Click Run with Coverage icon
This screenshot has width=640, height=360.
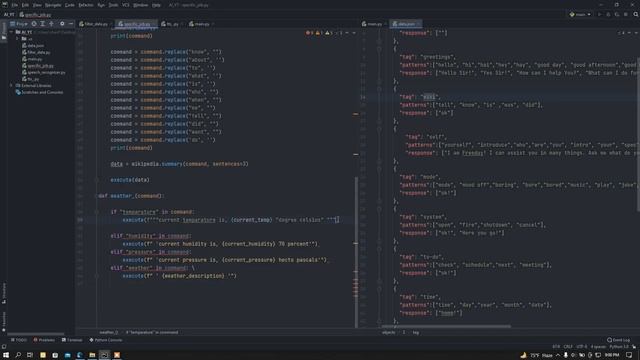pos(617,14)
